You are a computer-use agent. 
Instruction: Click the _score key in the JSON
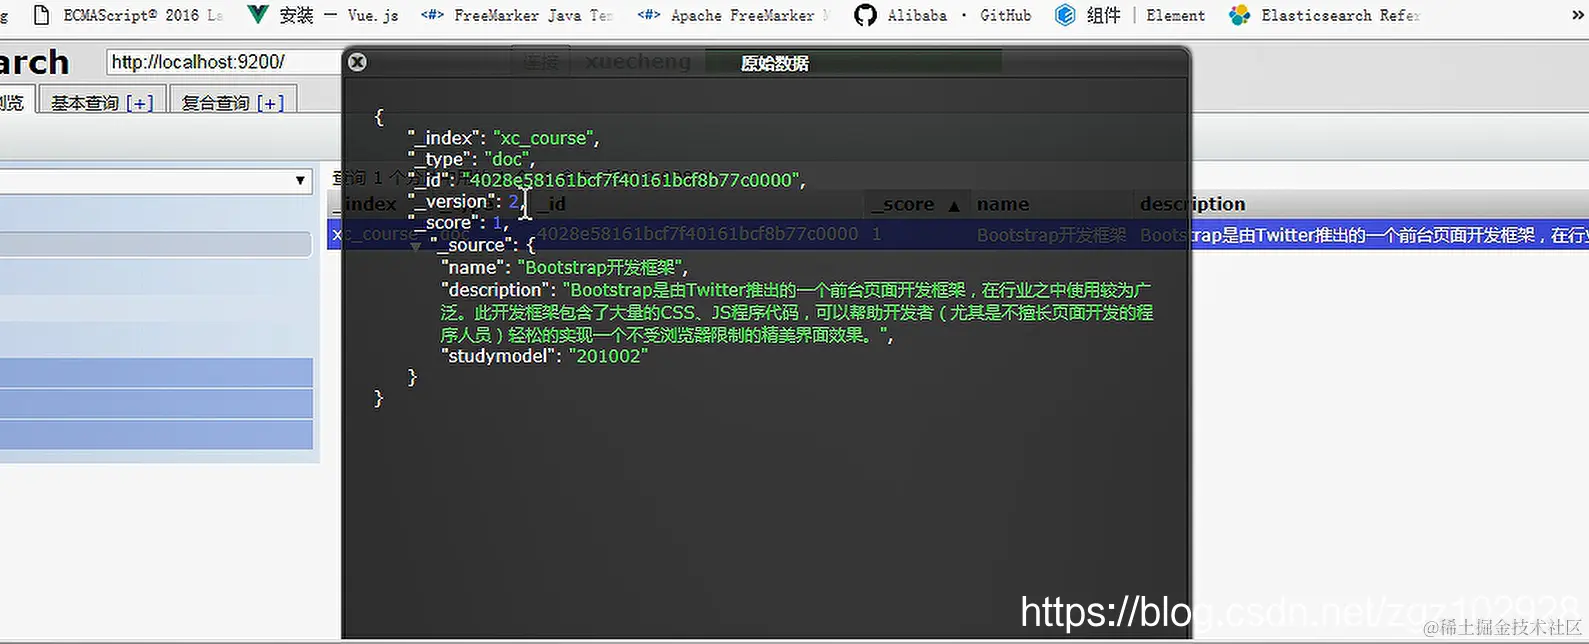pyautogui.click(x=445, y=222)
